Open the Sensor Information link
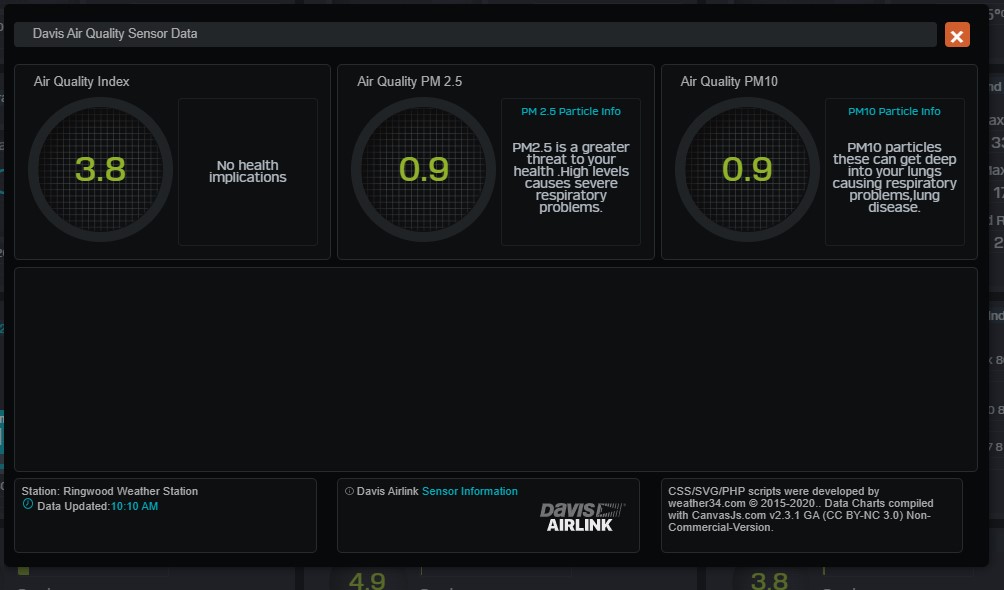 (470, 491)
